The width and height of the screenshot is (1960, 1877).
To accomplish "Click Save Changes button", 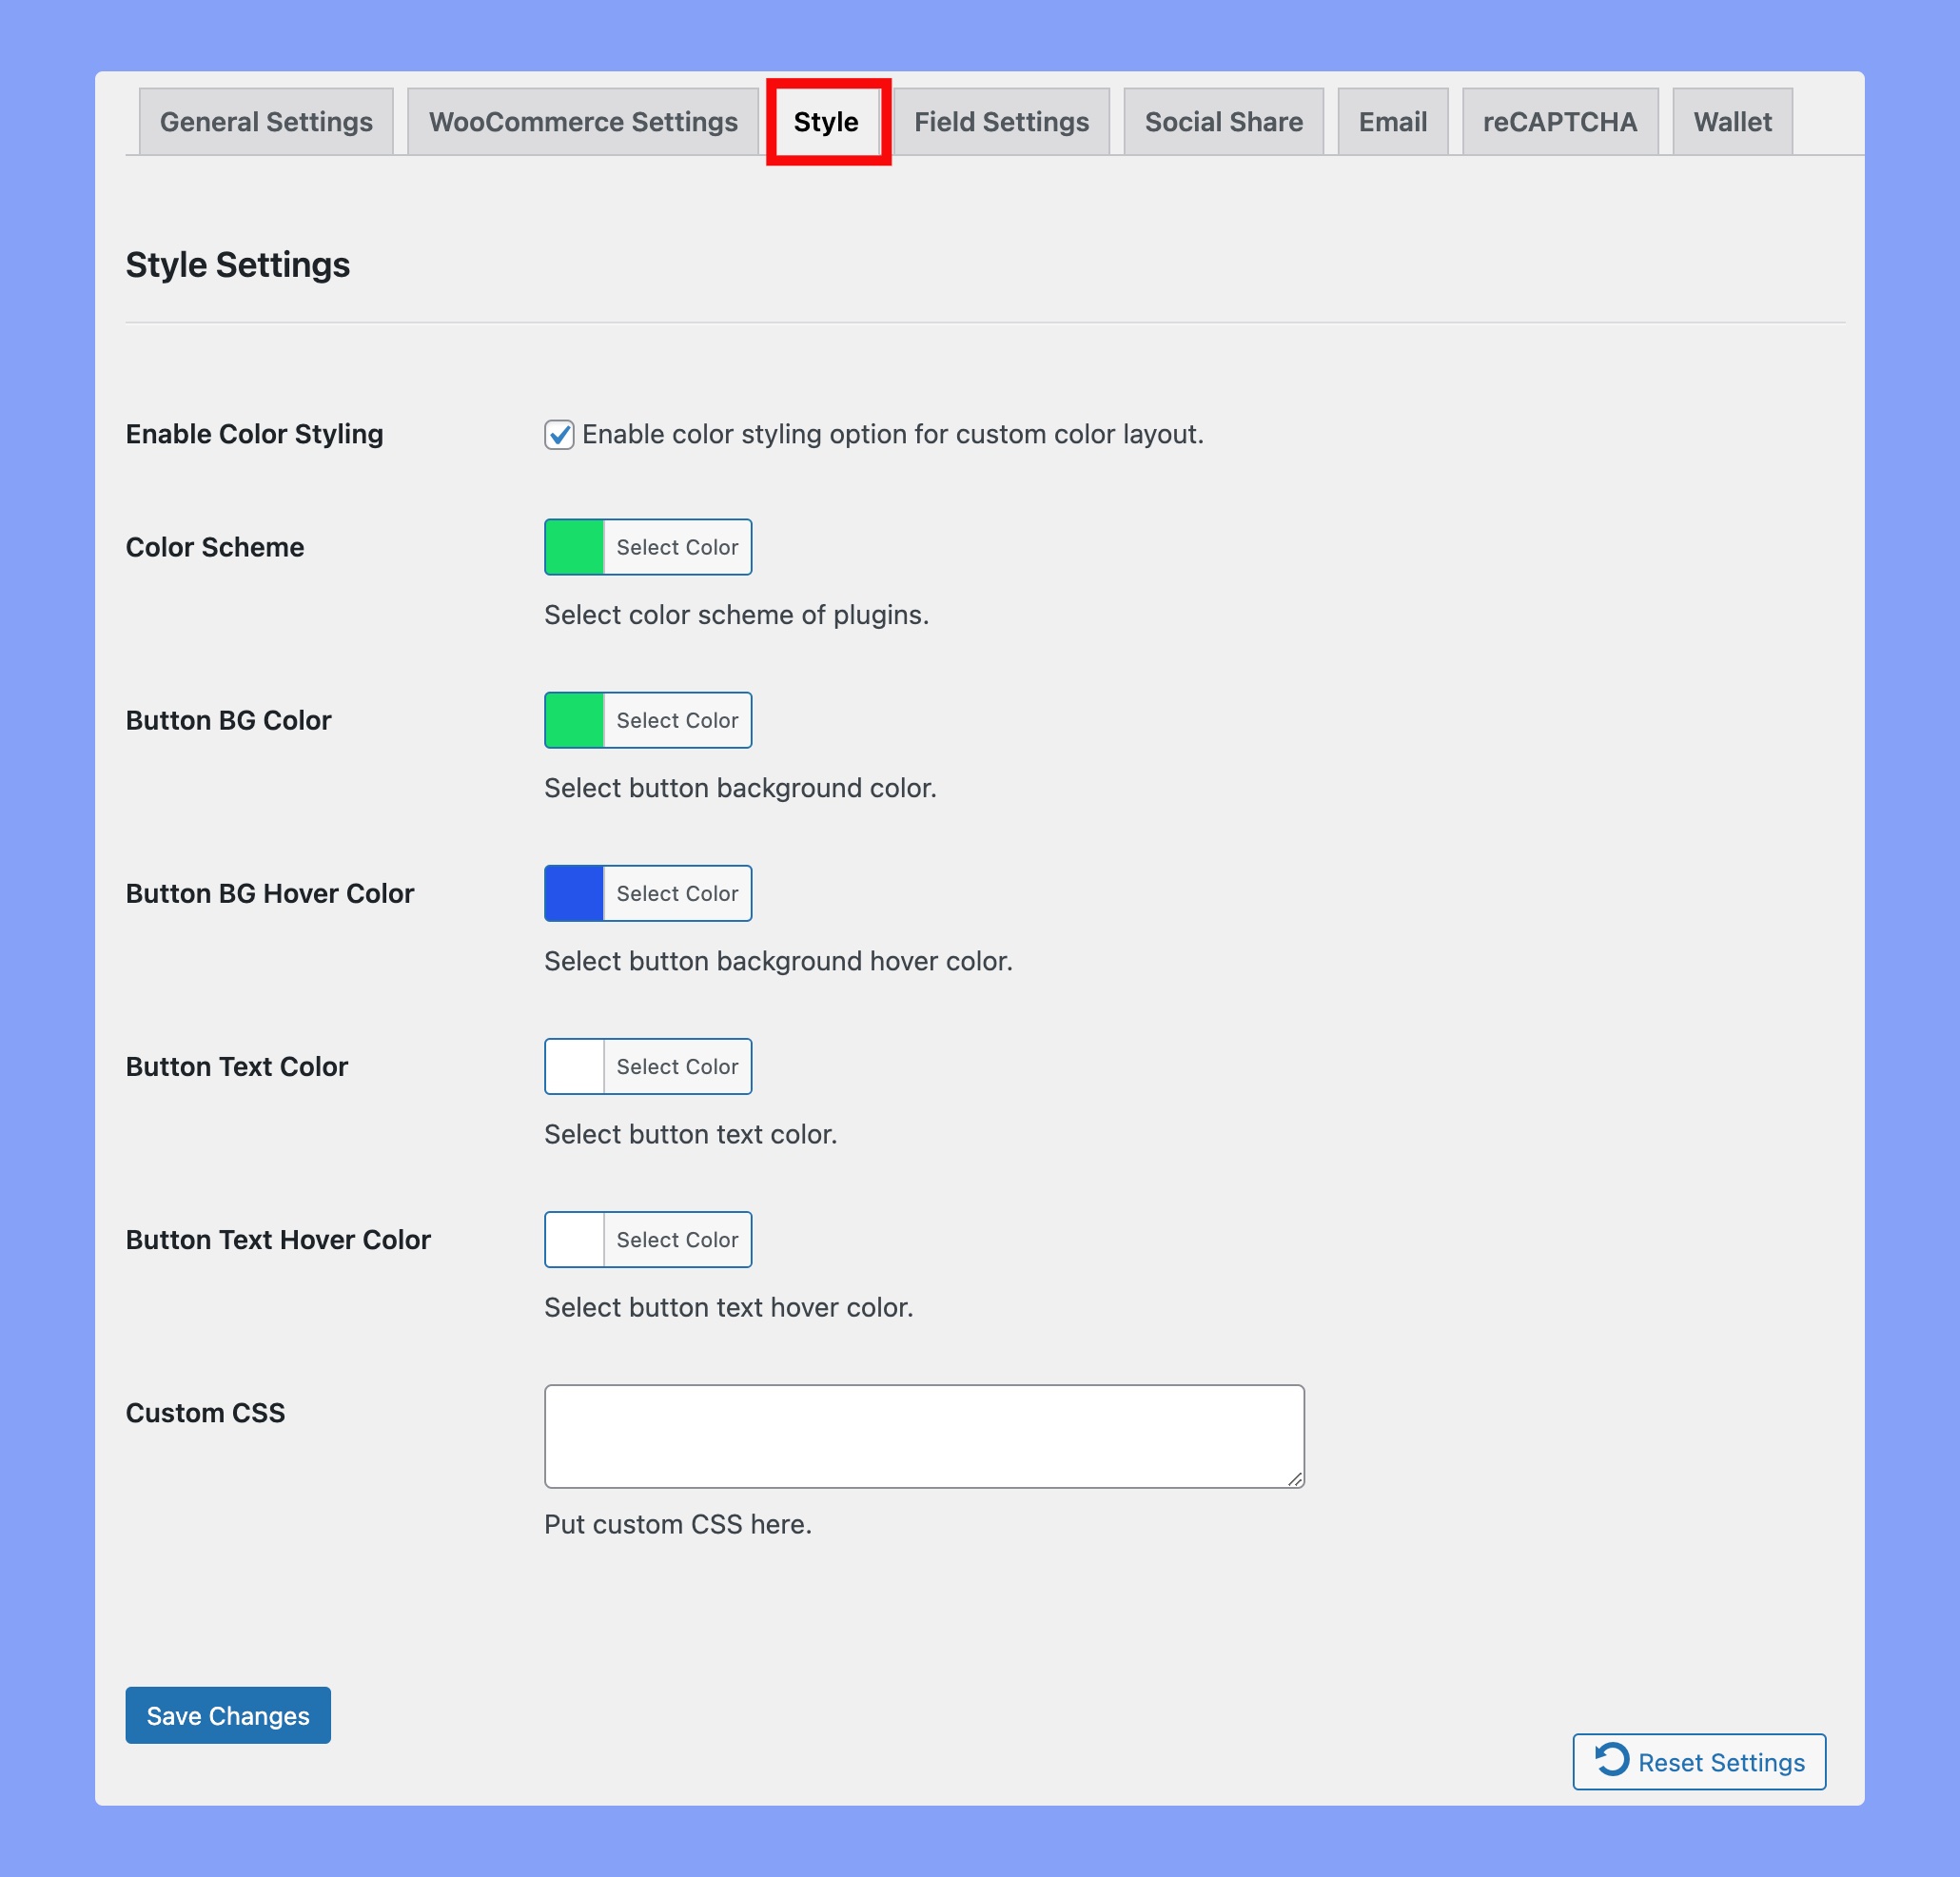I will coord(227,1714).
